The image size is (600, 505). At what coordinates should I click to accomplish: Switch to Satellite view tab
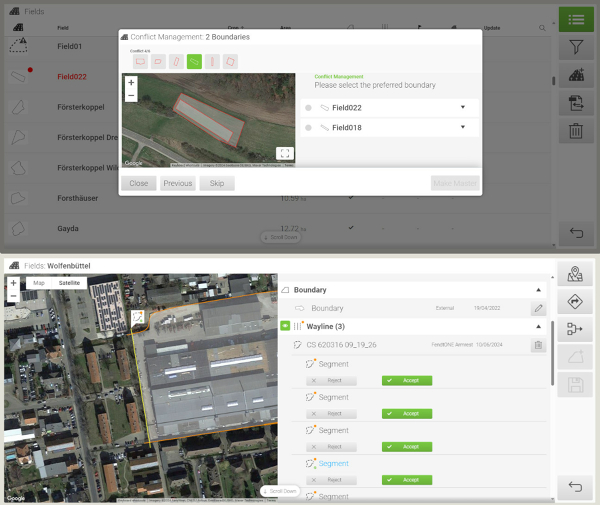pyautogui.click(x=69, y=283)
